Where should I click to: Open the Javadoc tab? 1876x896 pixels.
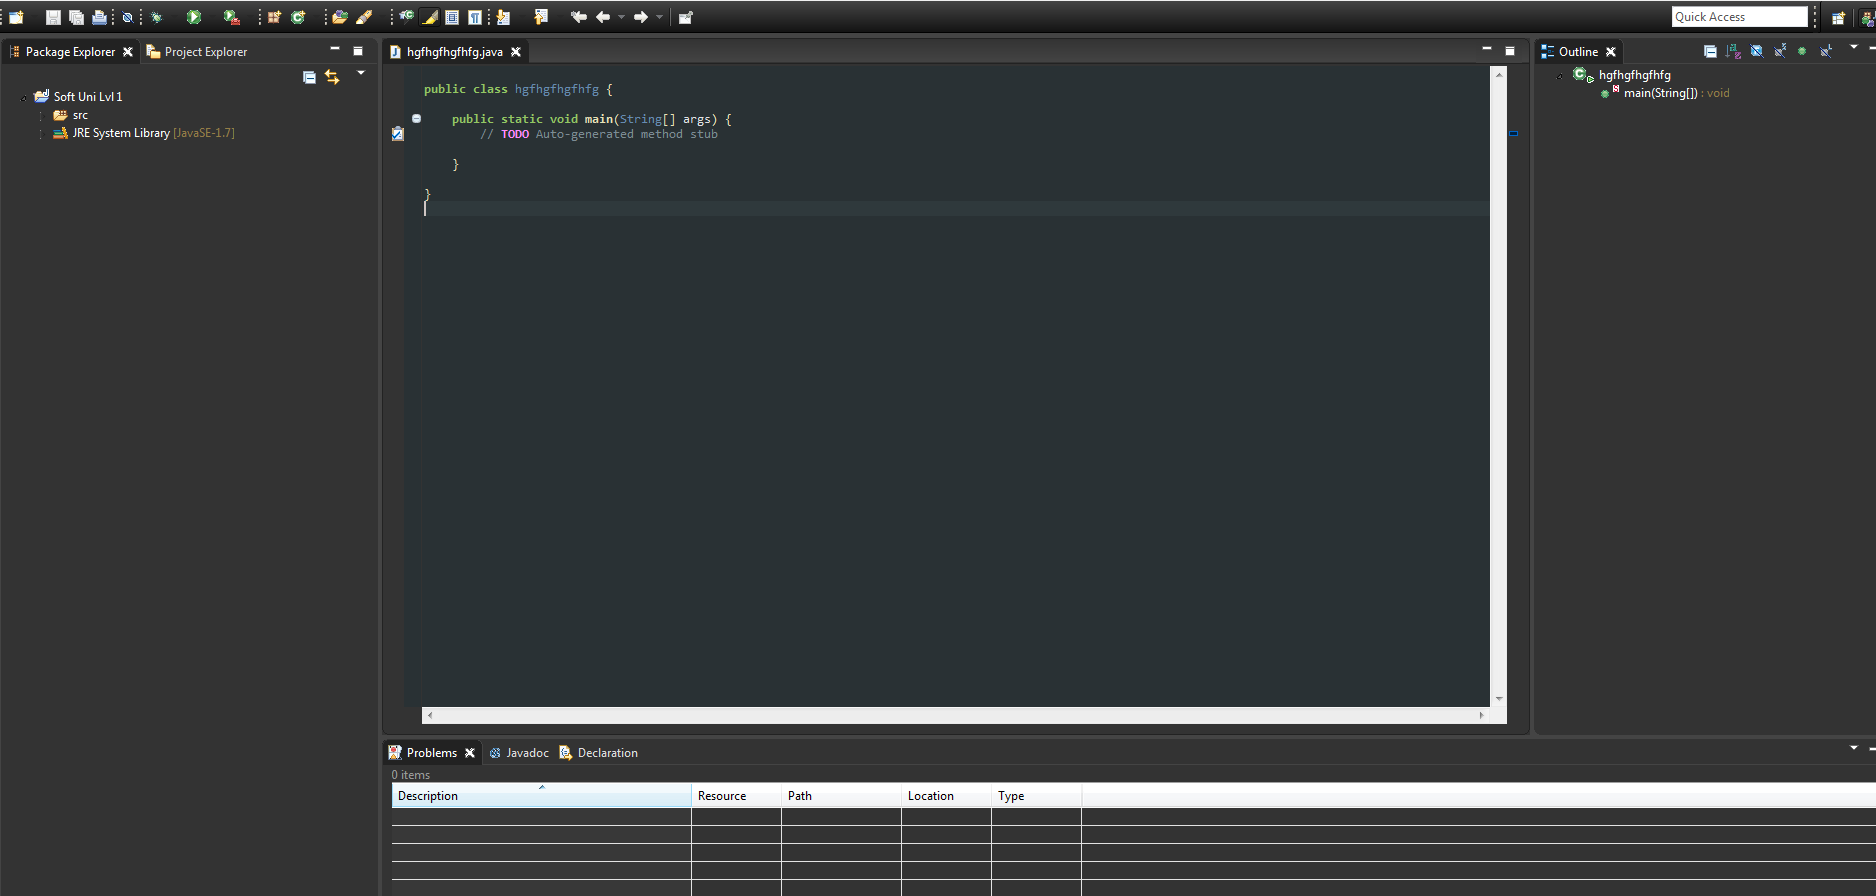point(519,753)
